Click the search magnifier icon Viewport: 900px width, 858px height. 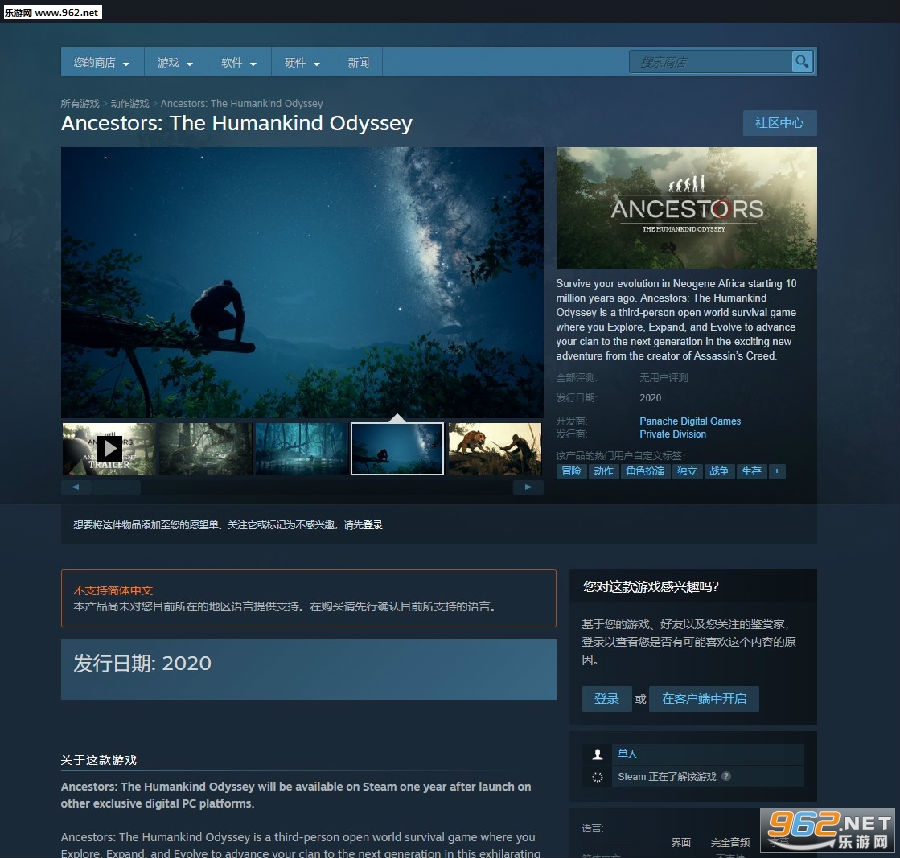point(801,62)
